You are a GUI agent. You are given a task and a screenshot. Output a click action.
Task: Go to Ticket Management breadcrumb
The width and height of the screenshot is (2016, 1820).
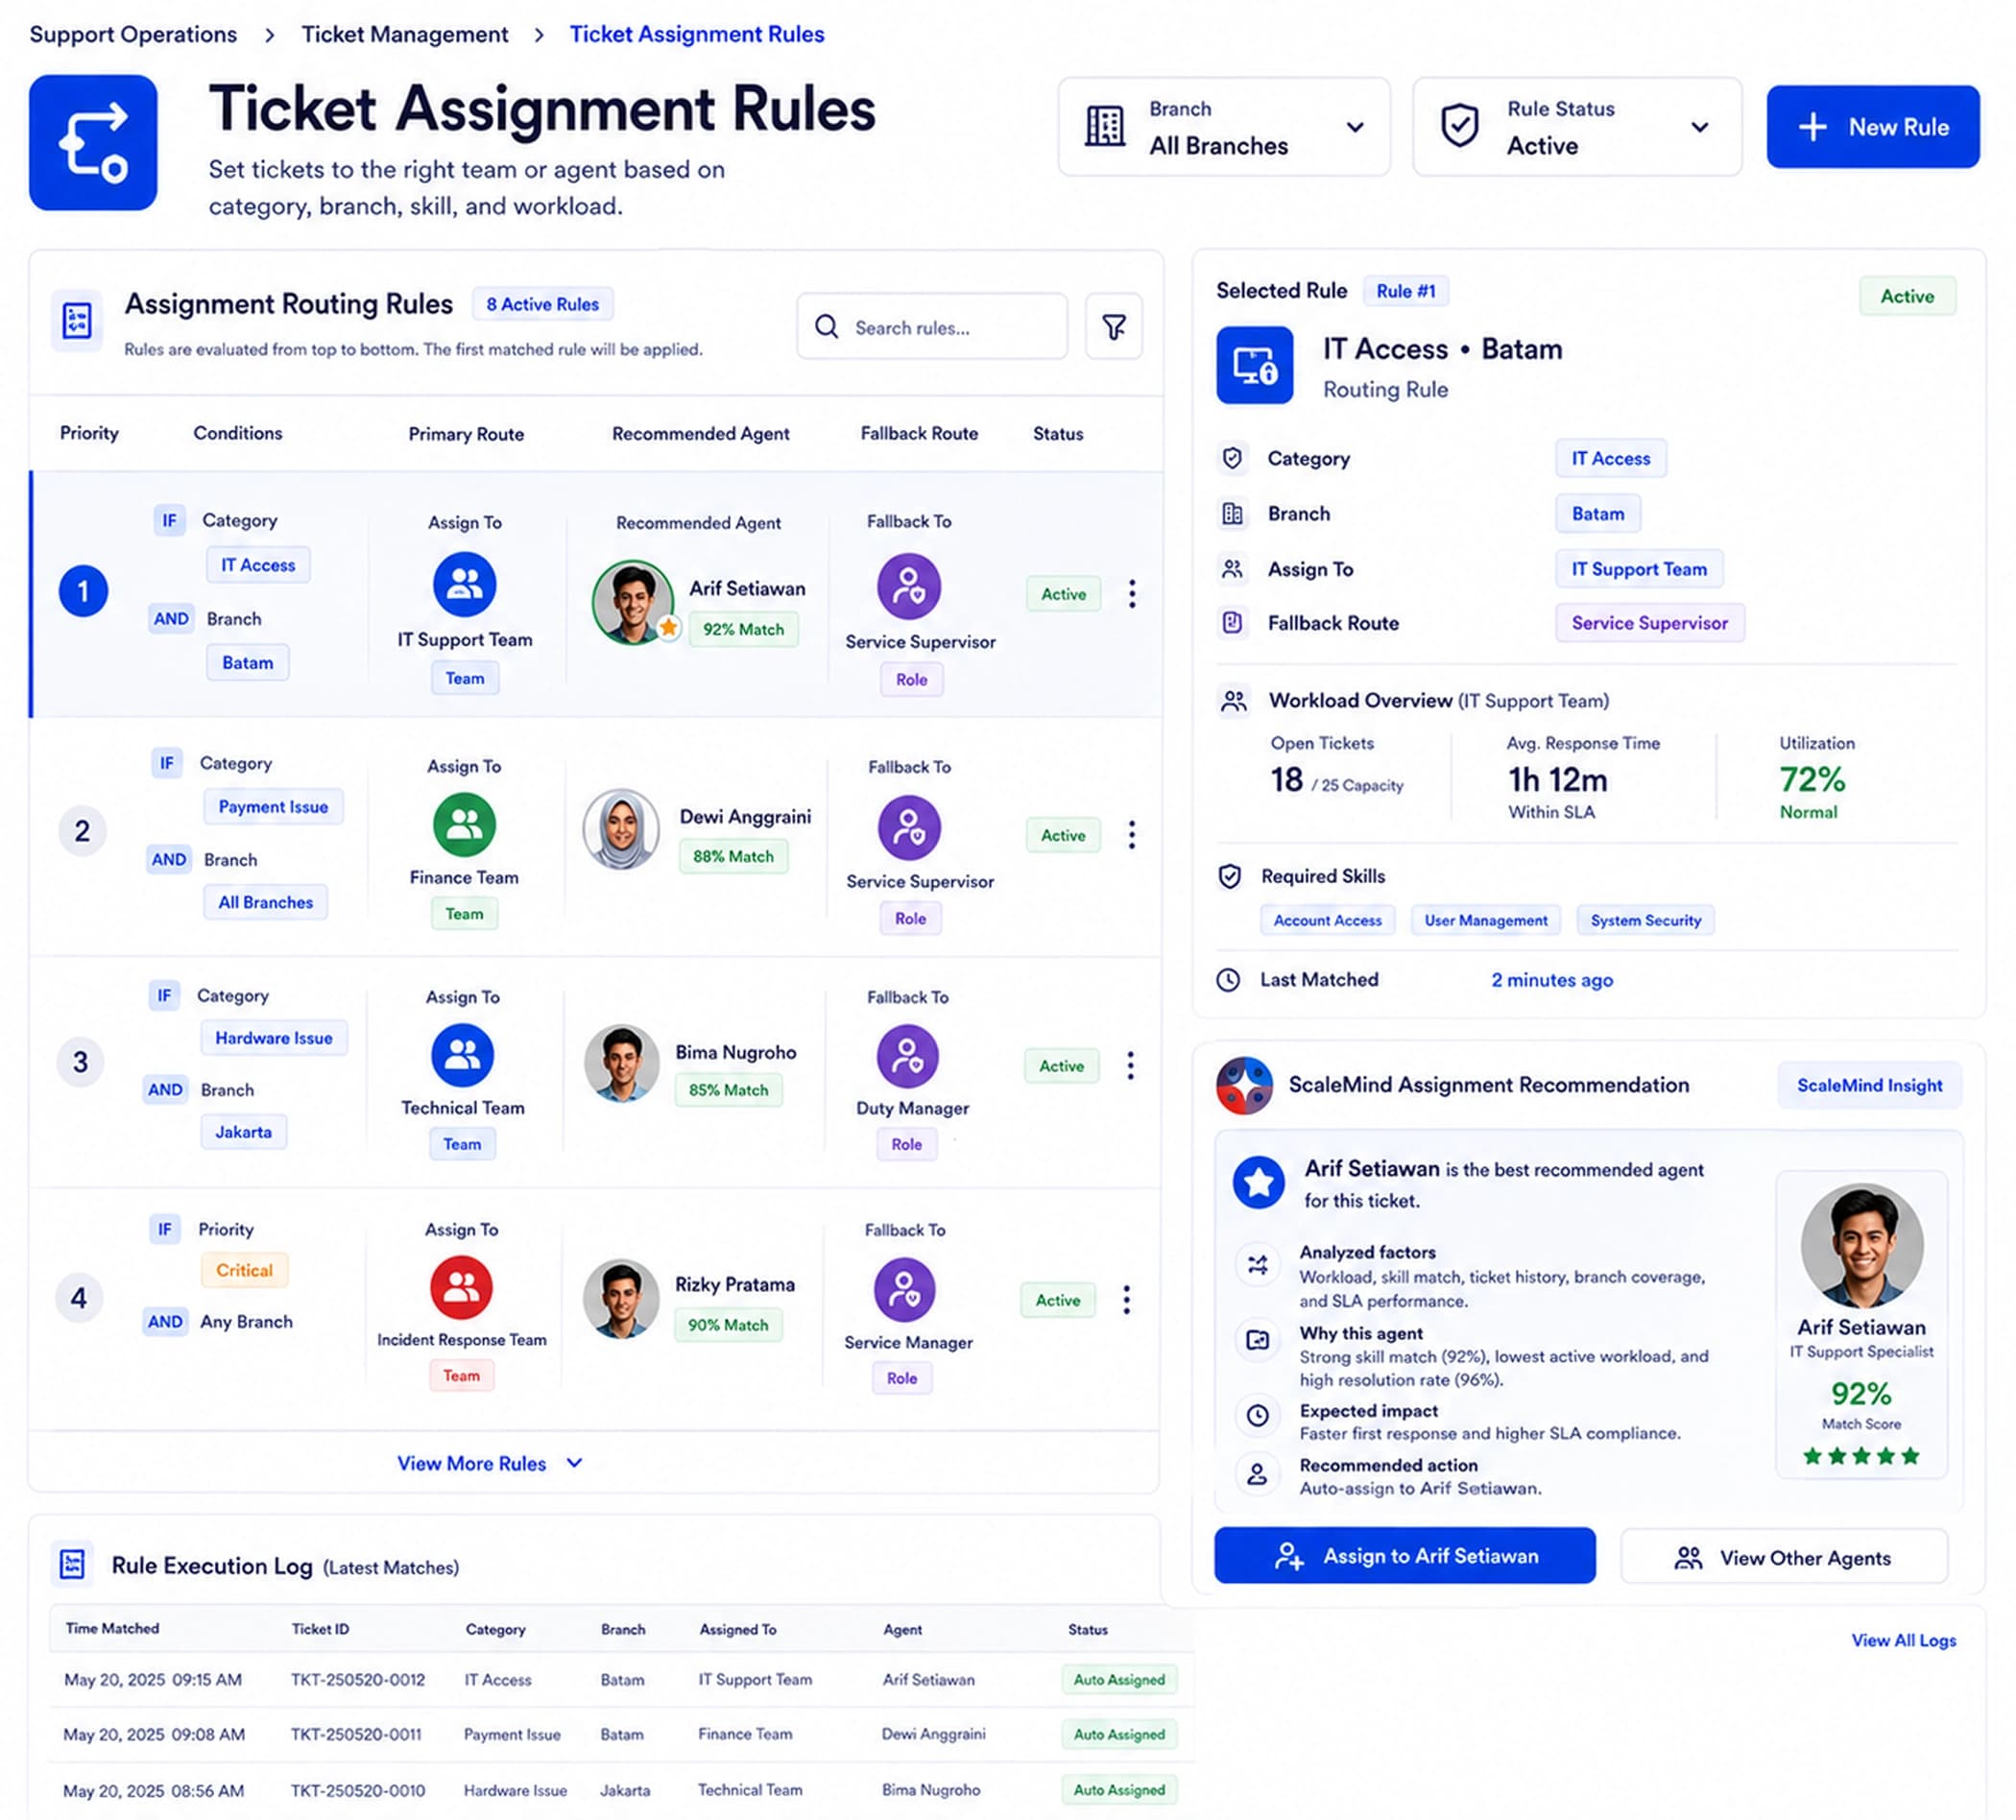tap(405, 34)
